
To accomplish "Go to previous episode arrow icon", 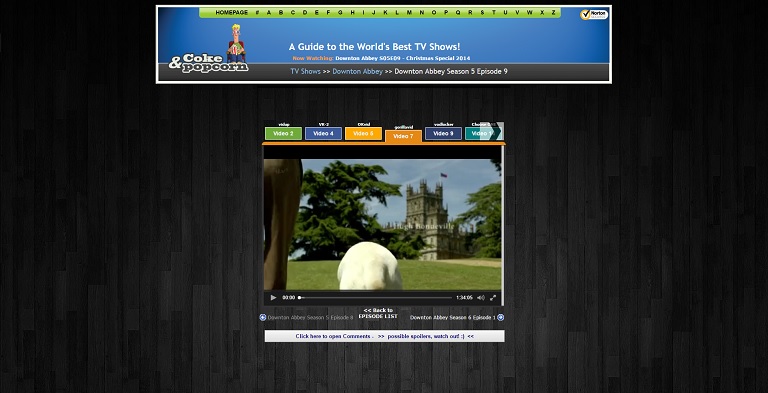I will (x=263, y=318).
